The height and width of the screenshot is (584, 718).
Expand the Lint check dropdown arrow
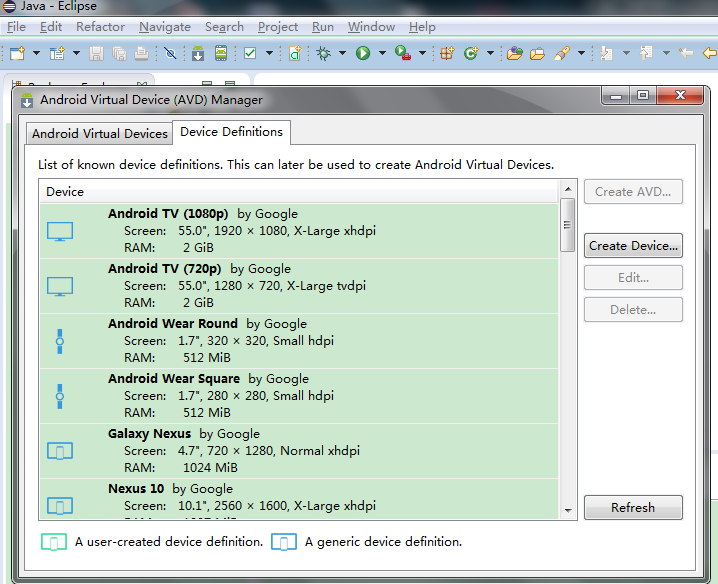coord(269,53)
